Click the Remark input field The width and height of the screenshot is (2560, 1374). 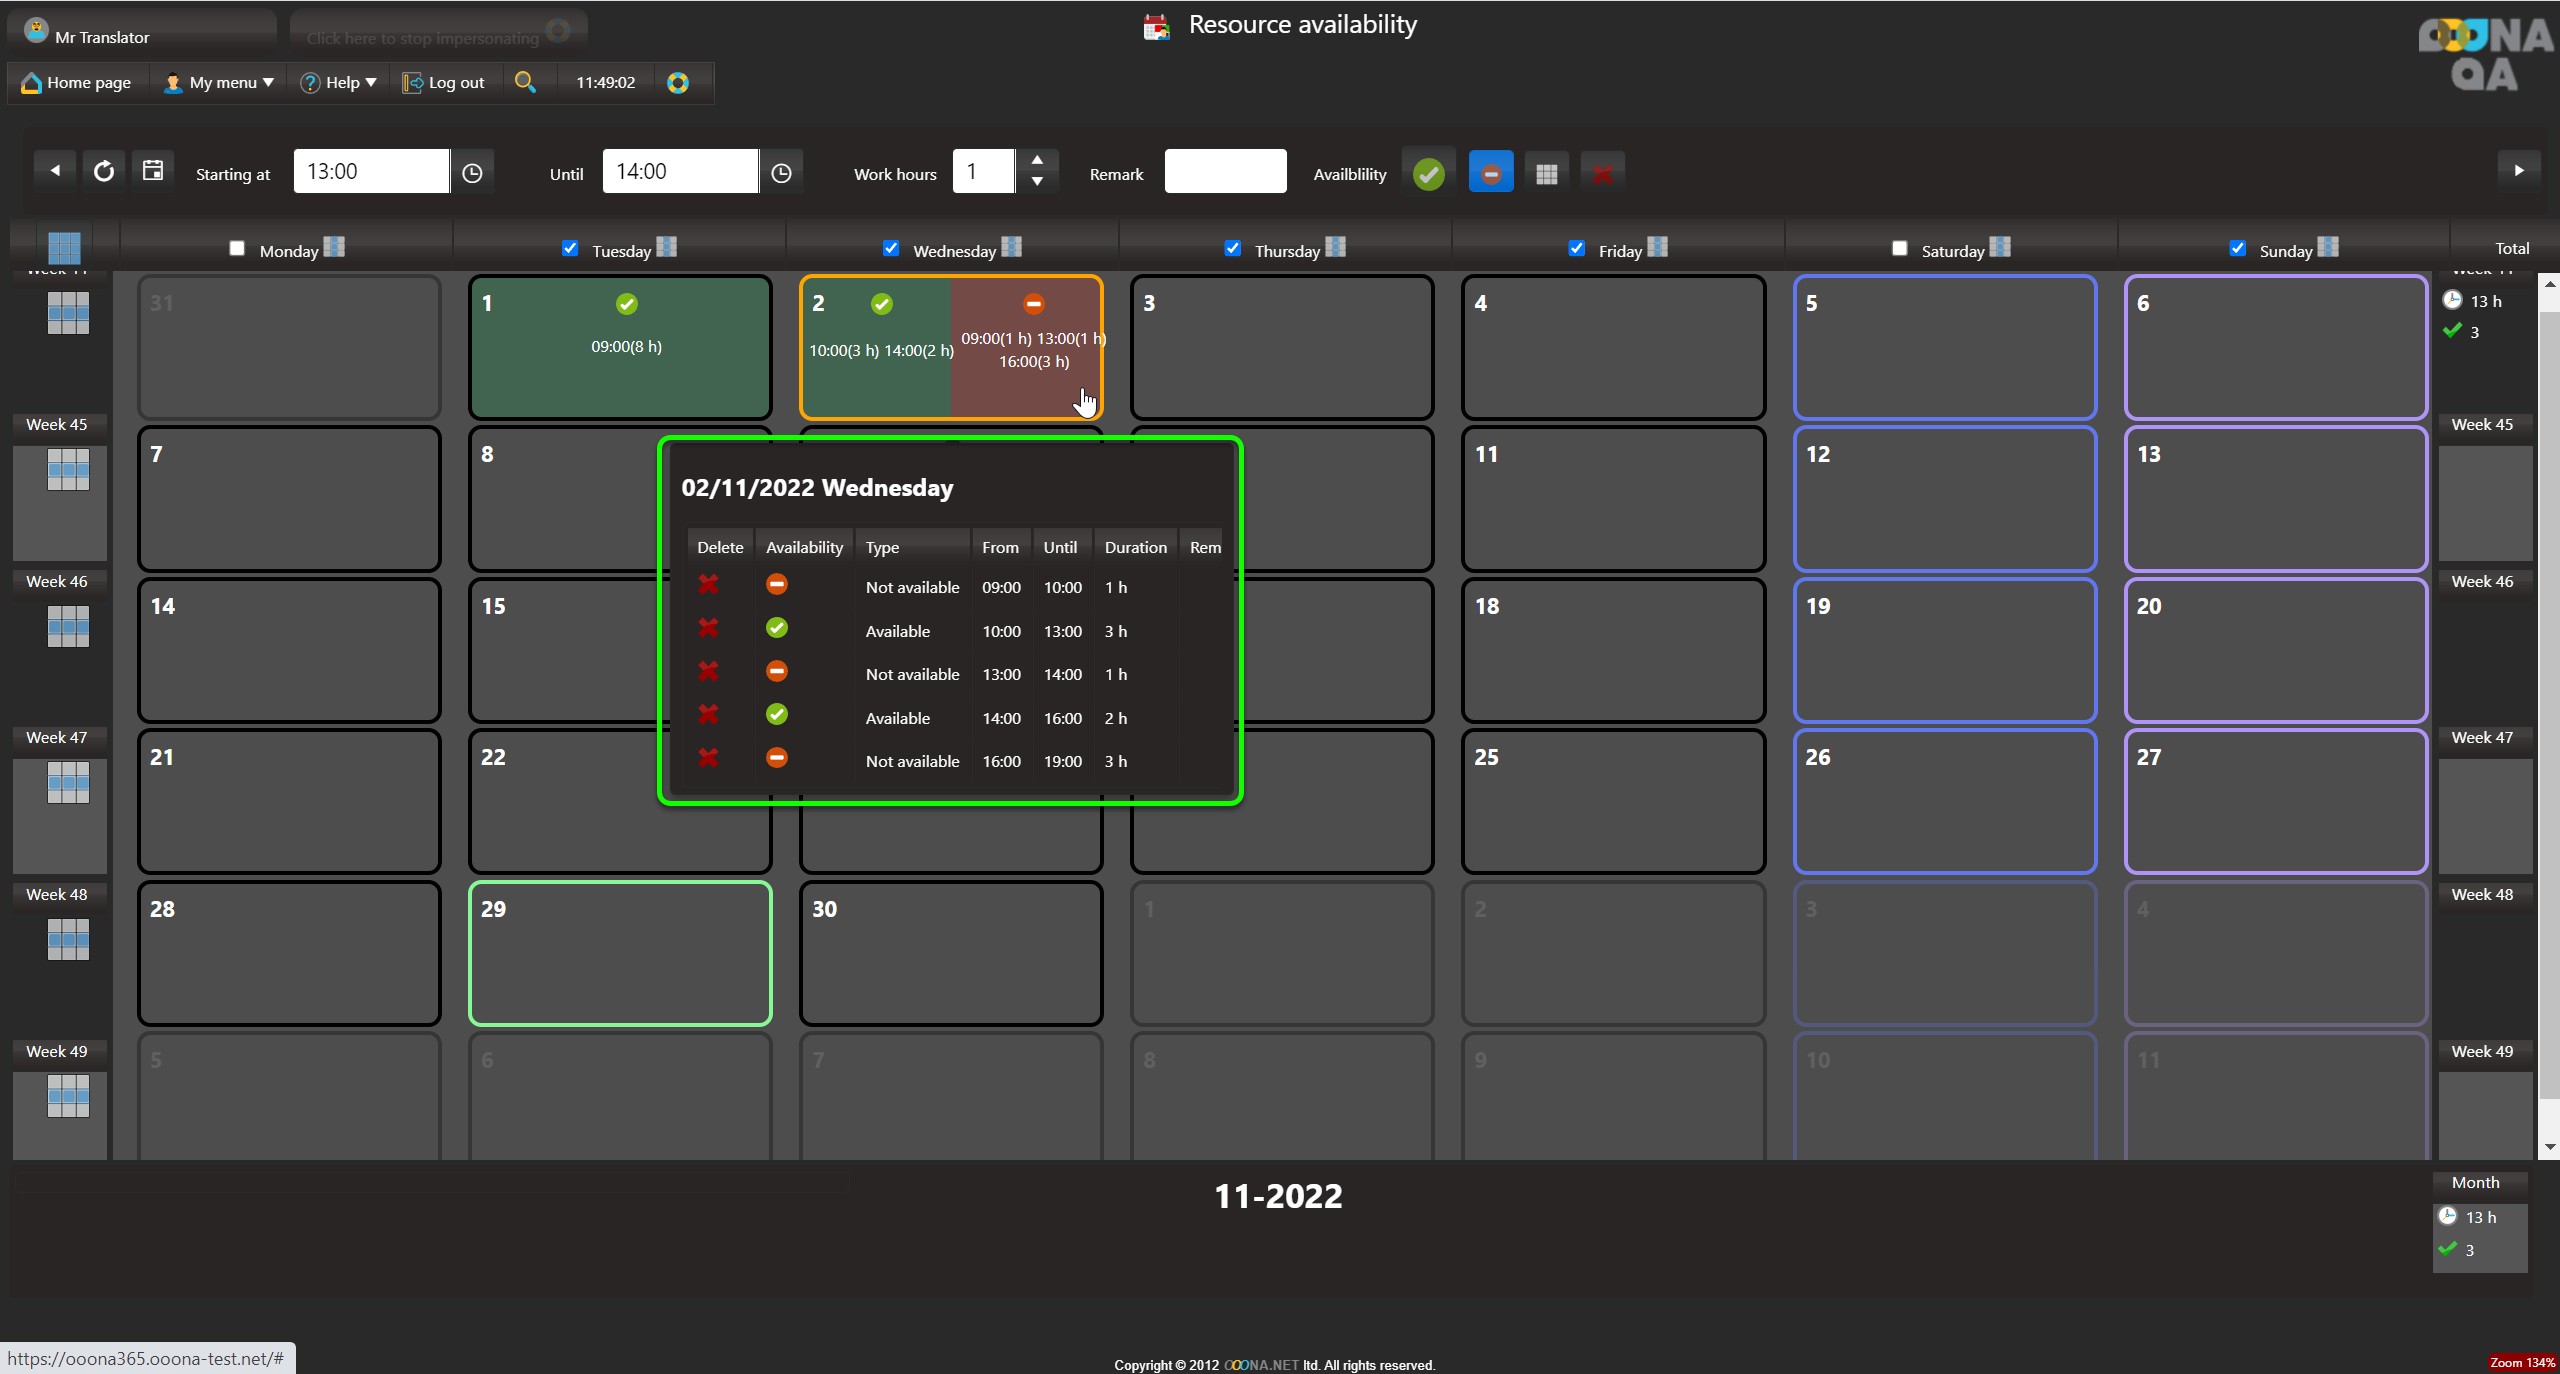(x=1224, y=171)
